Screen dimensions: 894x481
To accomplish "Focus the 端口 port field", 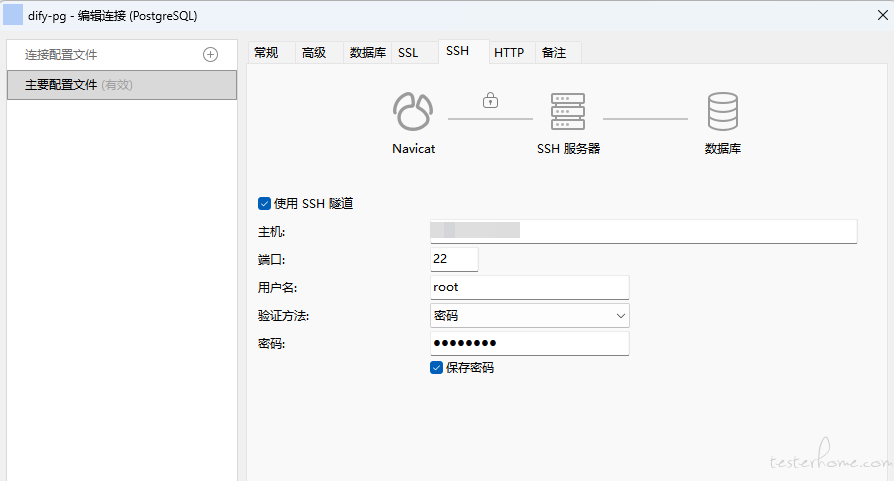I will [x=454, y=259].
